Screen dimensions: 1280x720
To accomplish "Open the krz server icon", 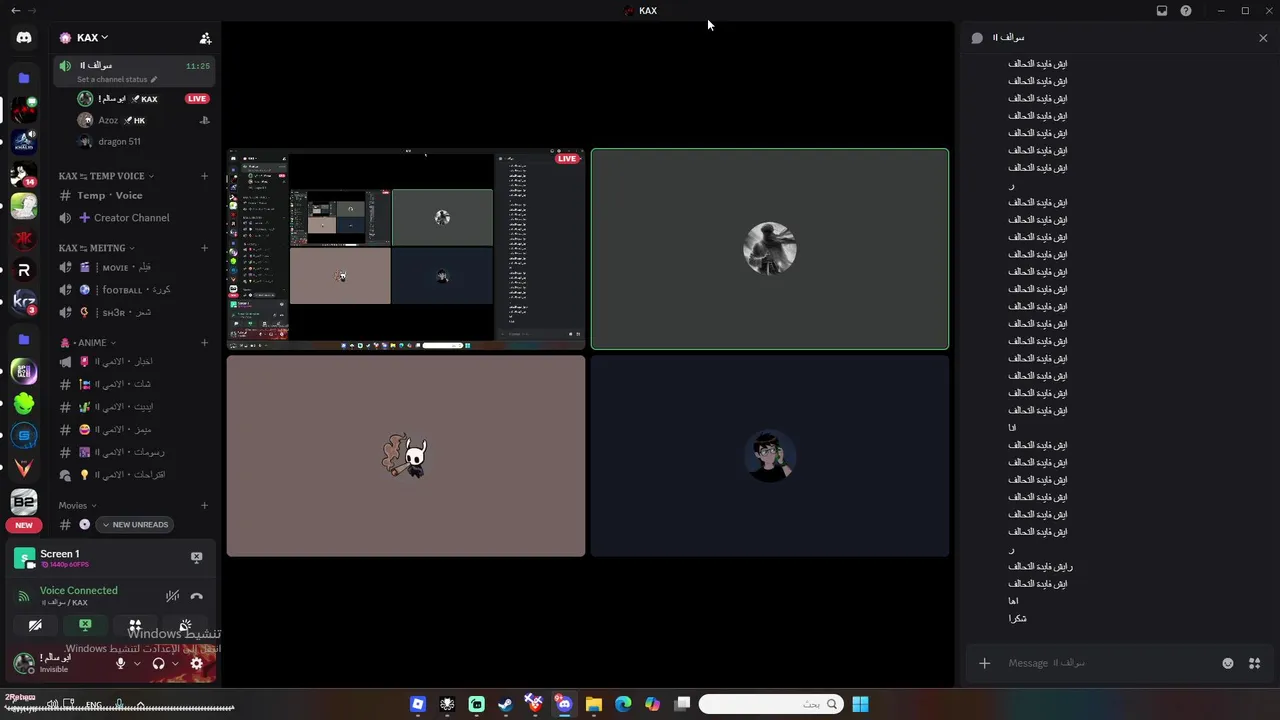I will [24, 301].
